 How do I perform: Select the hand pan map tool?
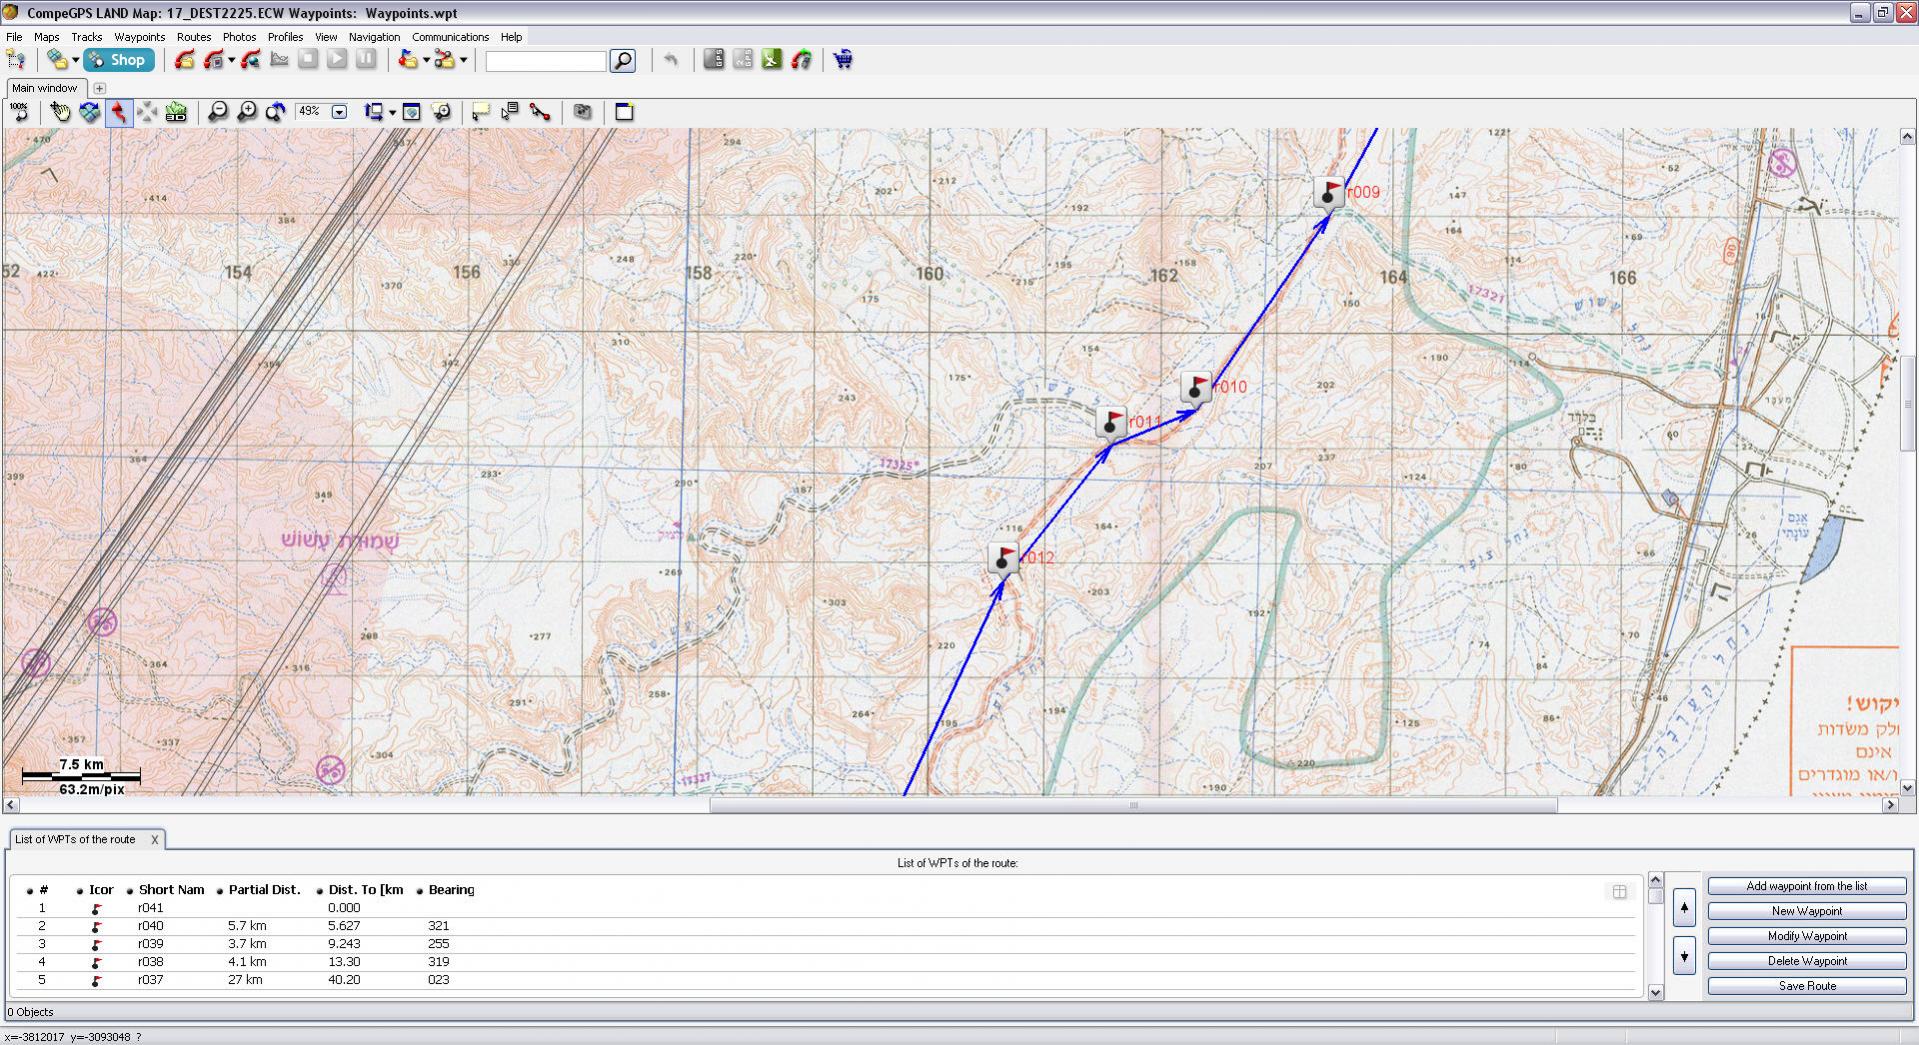click(x=61, y=112)
